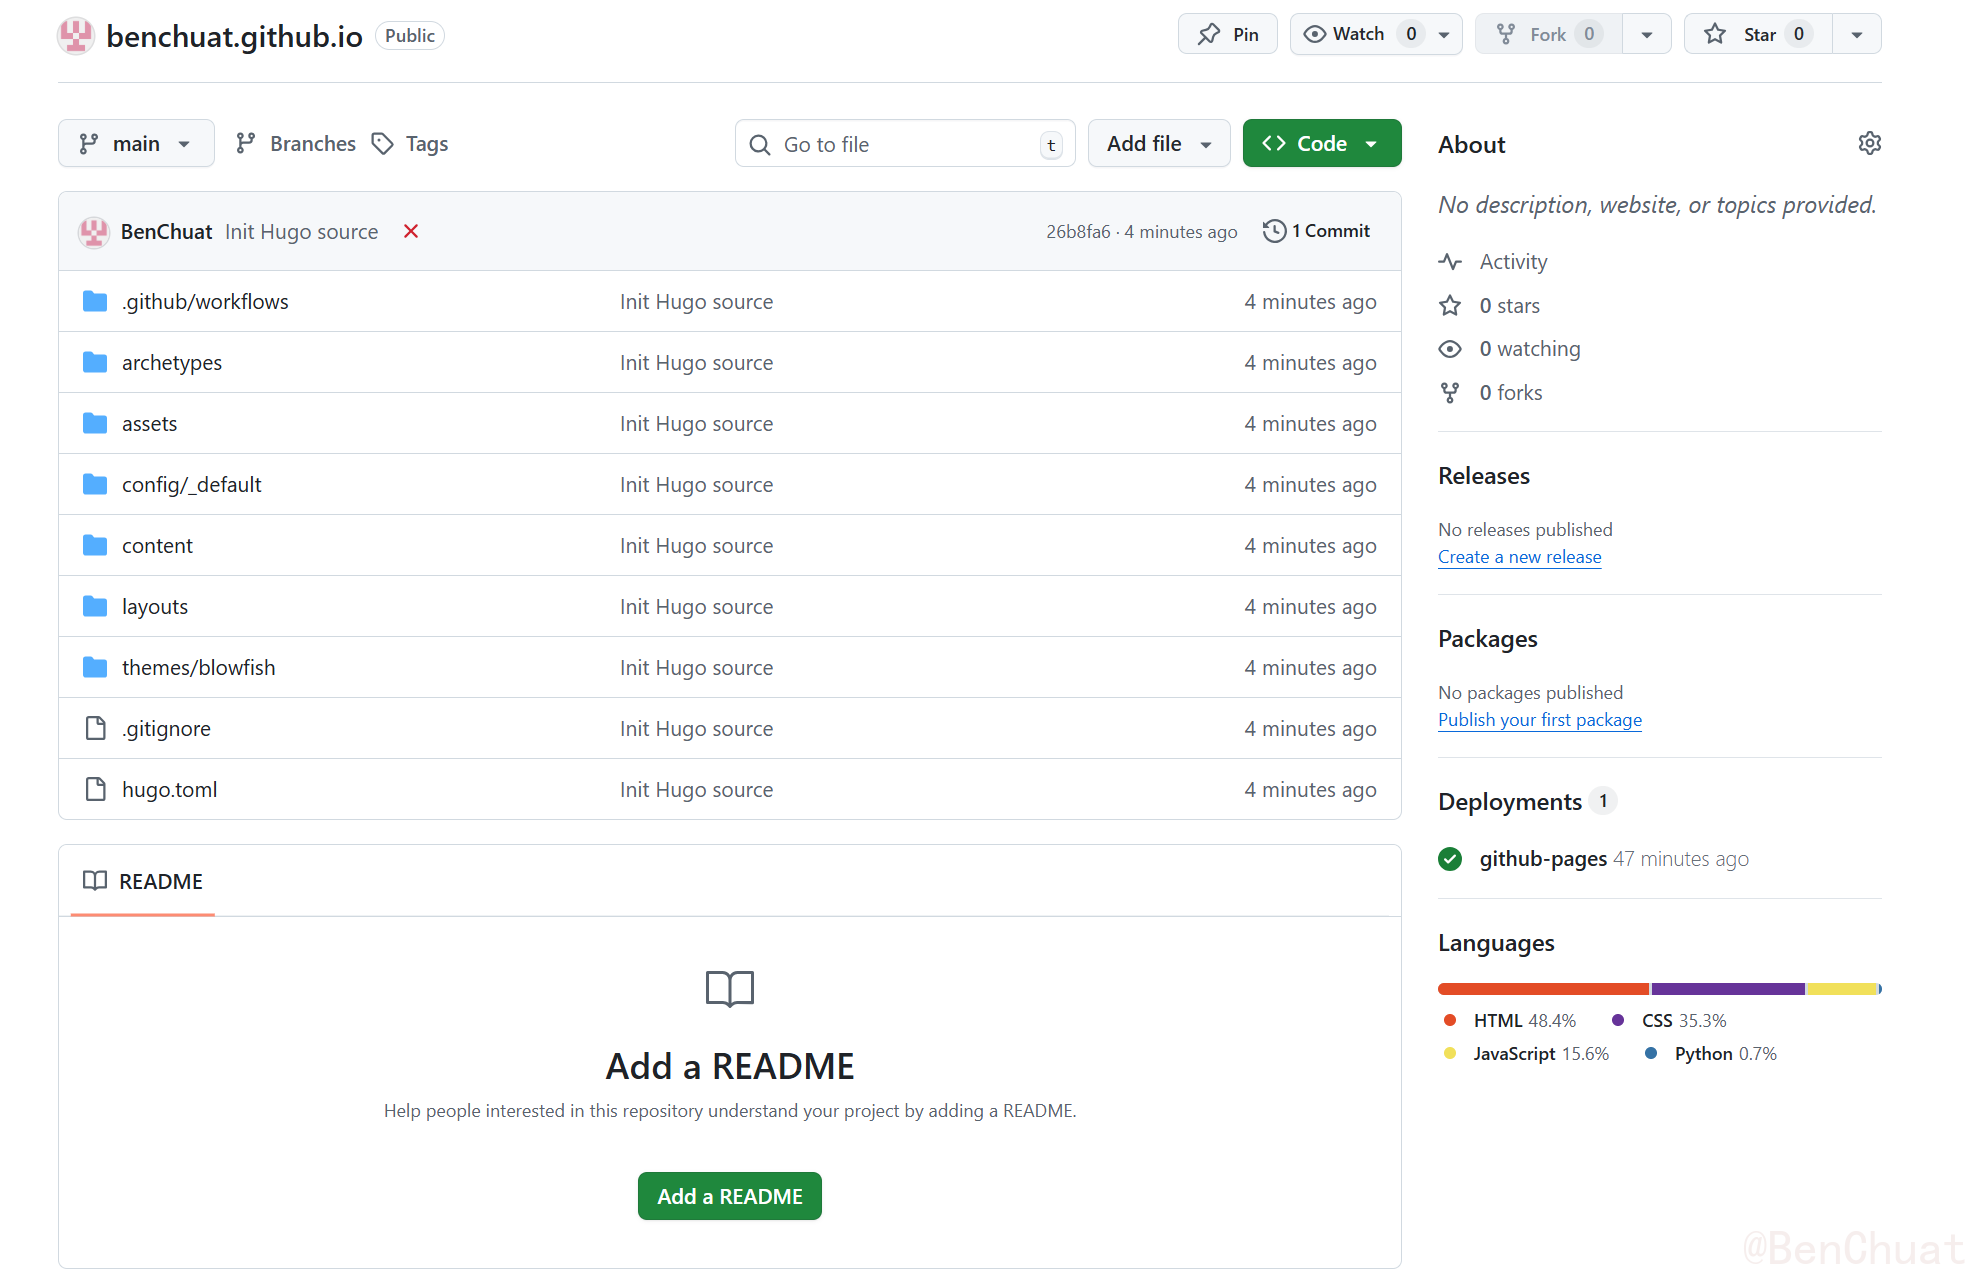The width and height of the screenshot is (1978, 1282).
Task: Click the Tags label icon
Action: [x=382, y=144]
